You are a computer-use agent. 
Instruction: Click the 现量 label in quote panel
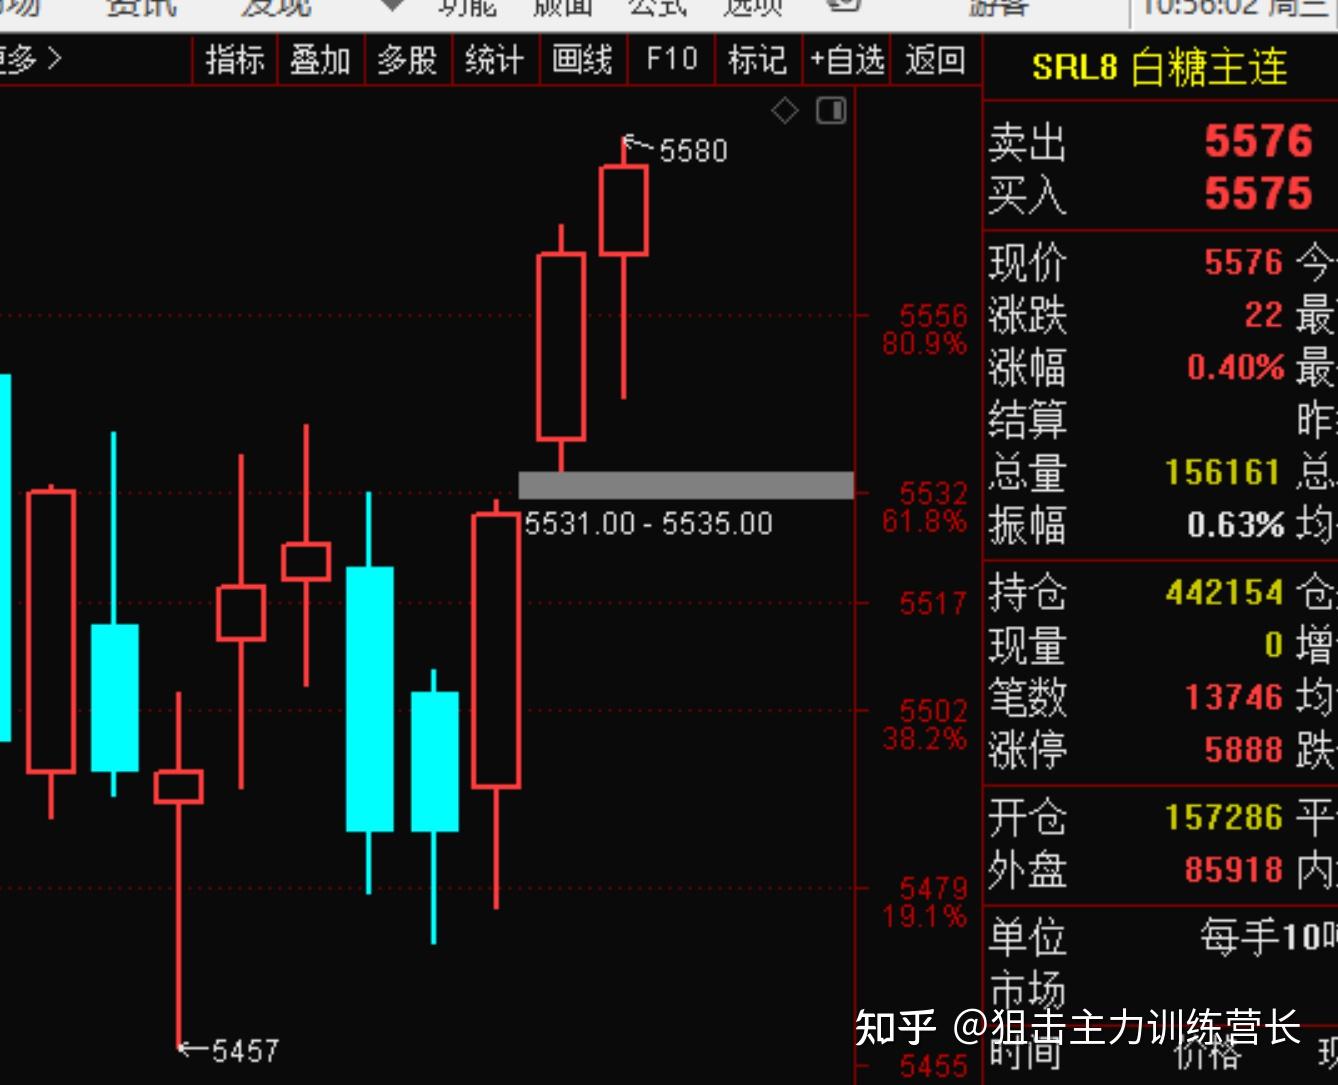(1027, 645)
